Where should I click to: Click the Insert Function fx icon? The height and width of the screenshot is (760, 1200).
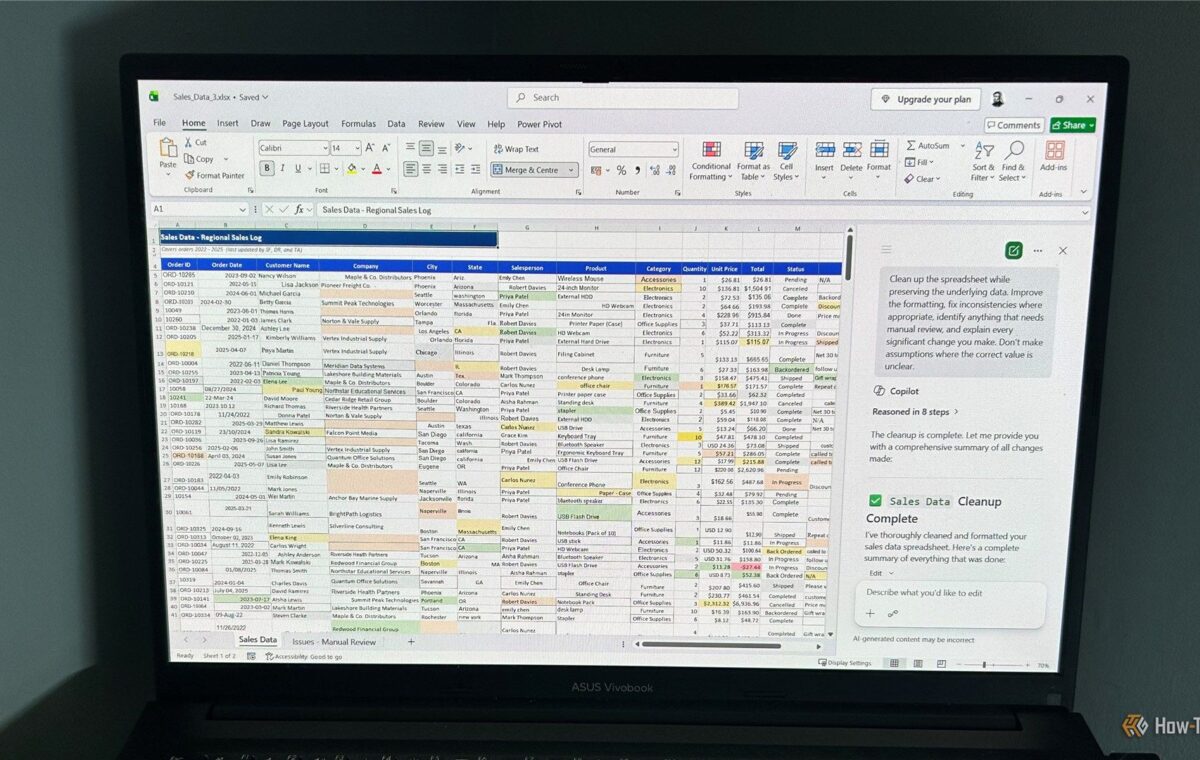click(x=299, y=210)
